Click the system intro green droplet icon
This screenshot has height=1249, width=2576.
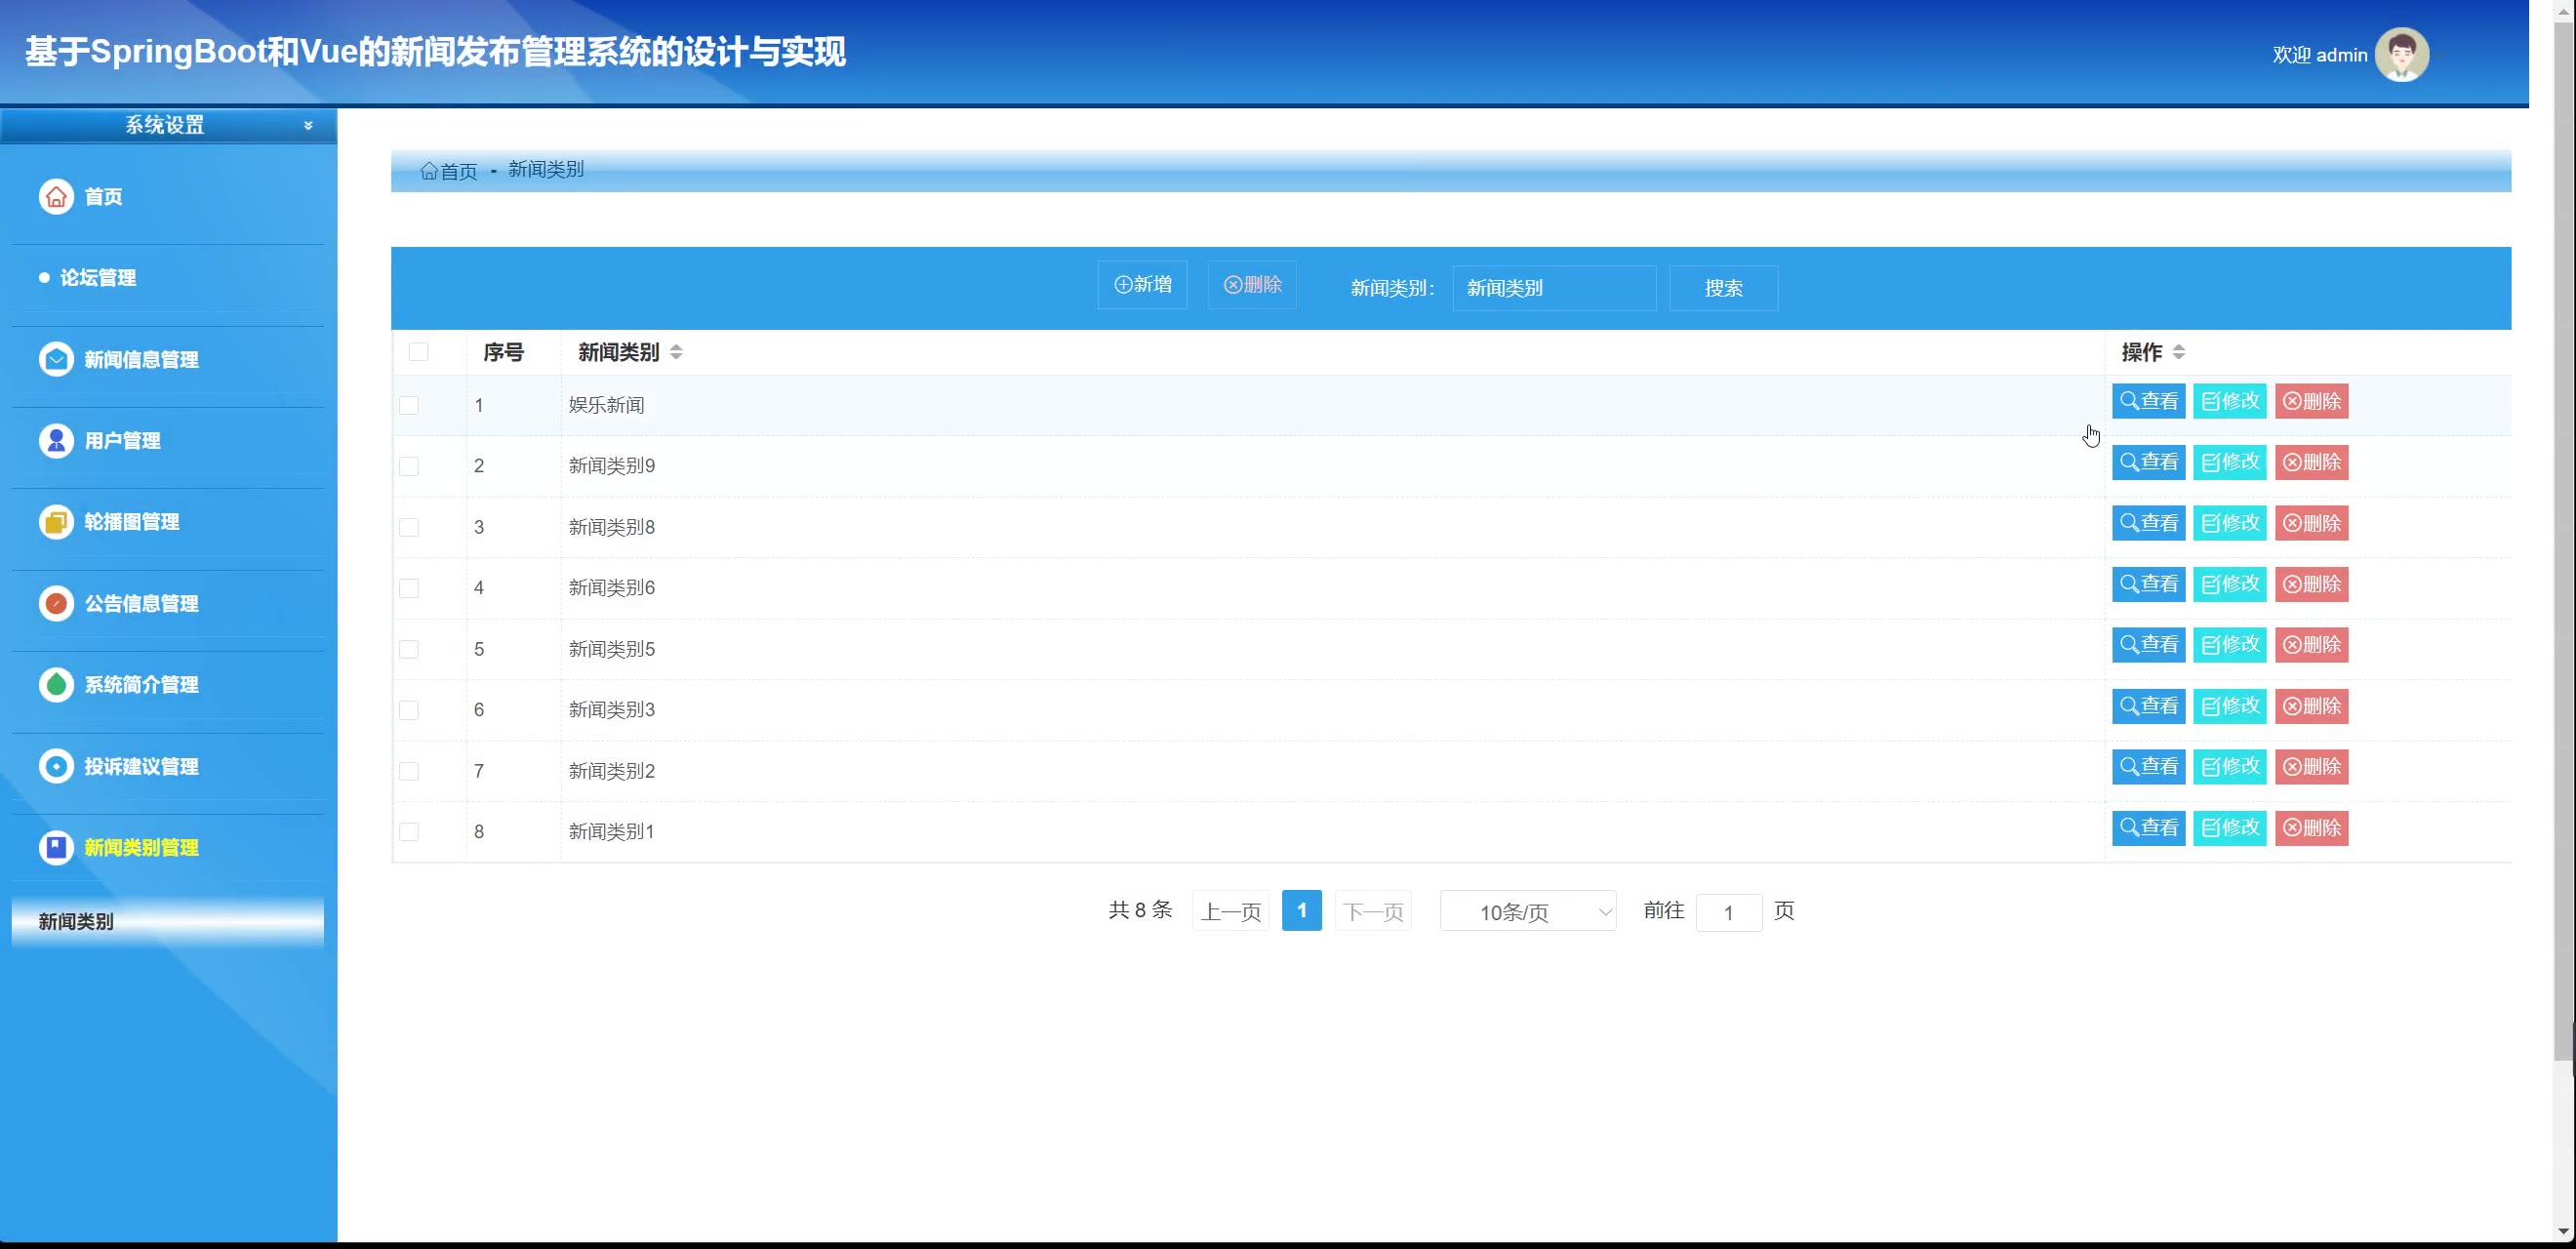(56, 684)
